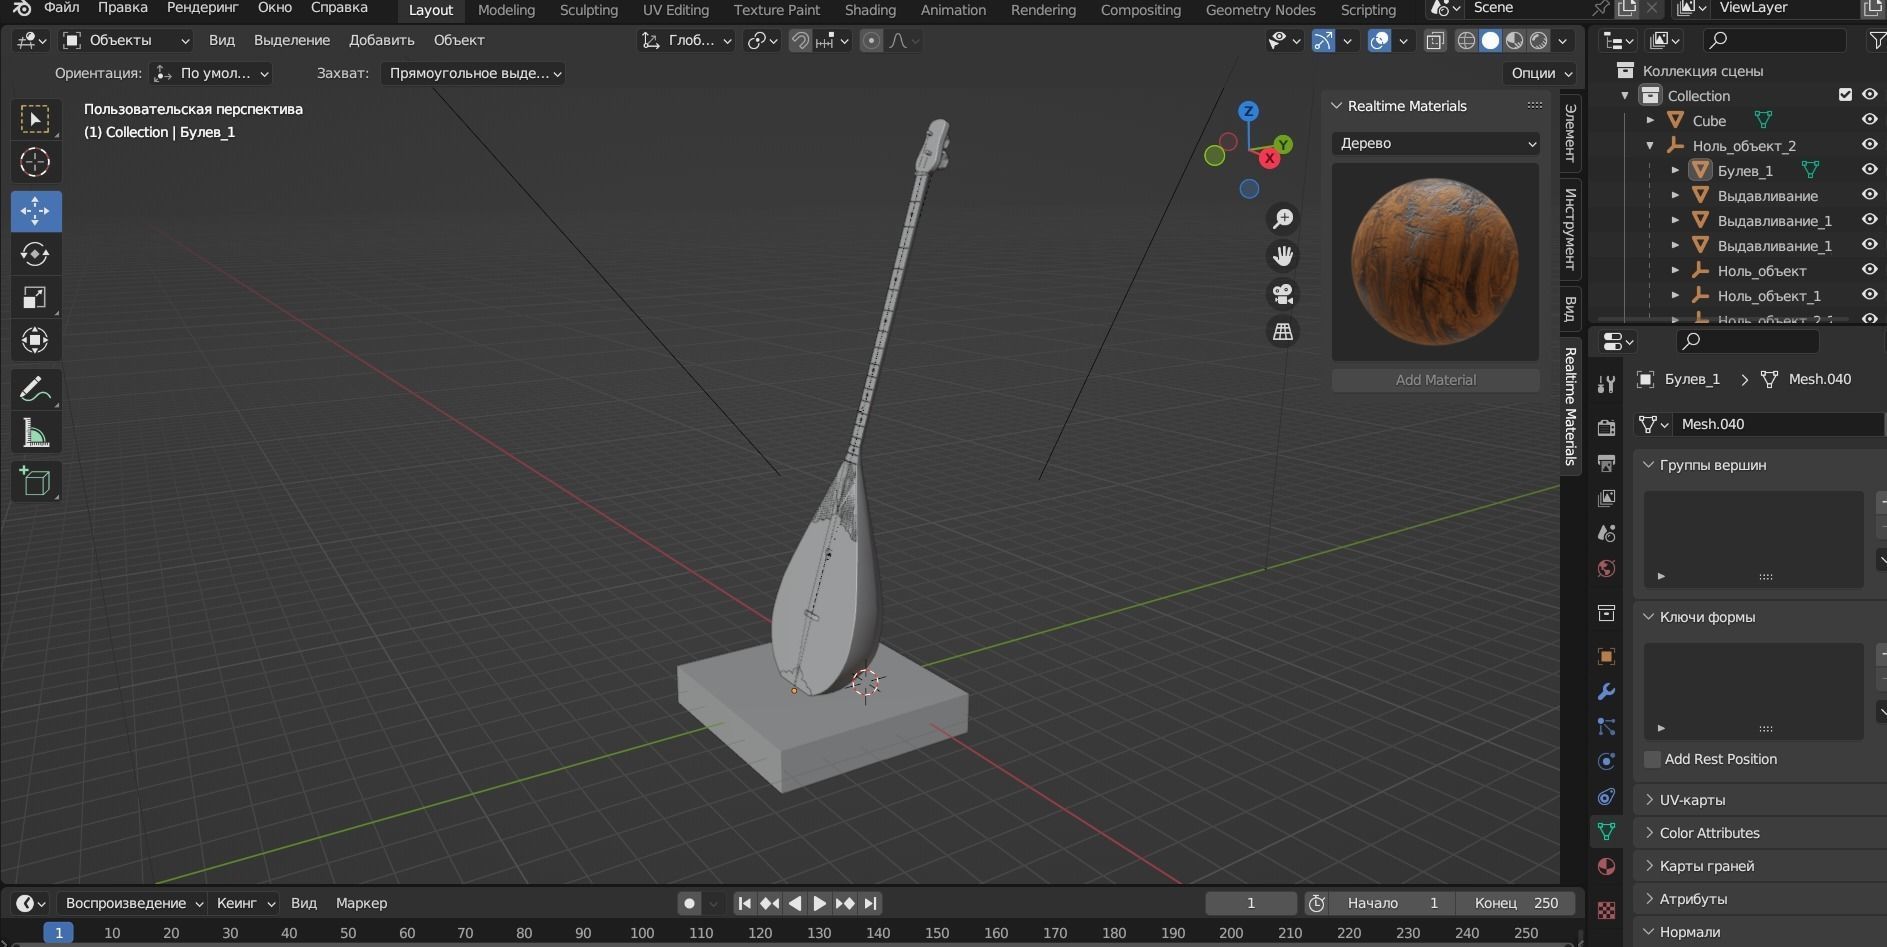This screenshot has width=1887, height=947.
Task: Pick the Rotate tool
Action: coord(35,254)
